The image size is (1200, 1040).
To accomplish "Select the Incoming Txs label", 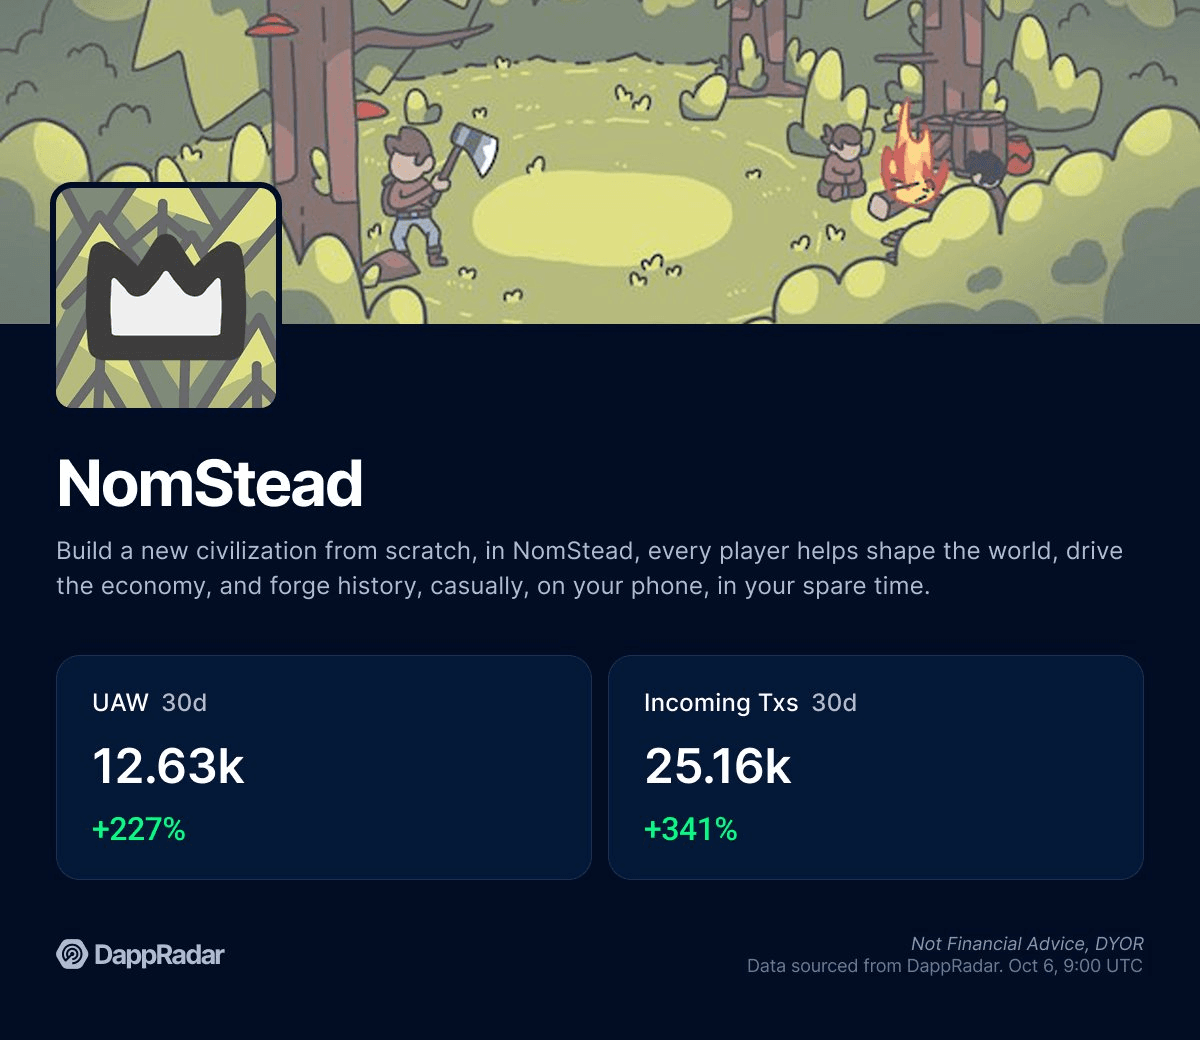I will point(720,703).
